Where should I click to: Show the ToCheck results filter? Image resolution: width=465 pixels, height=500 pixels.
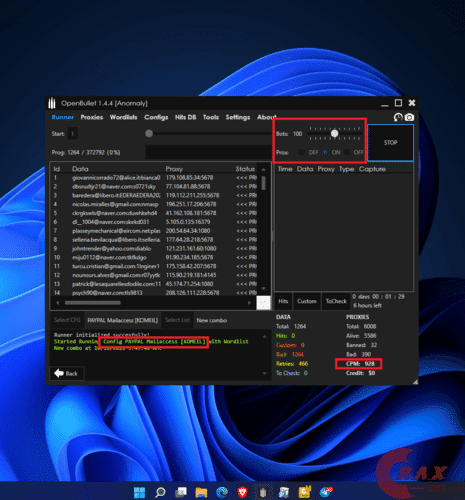(336, 301)
